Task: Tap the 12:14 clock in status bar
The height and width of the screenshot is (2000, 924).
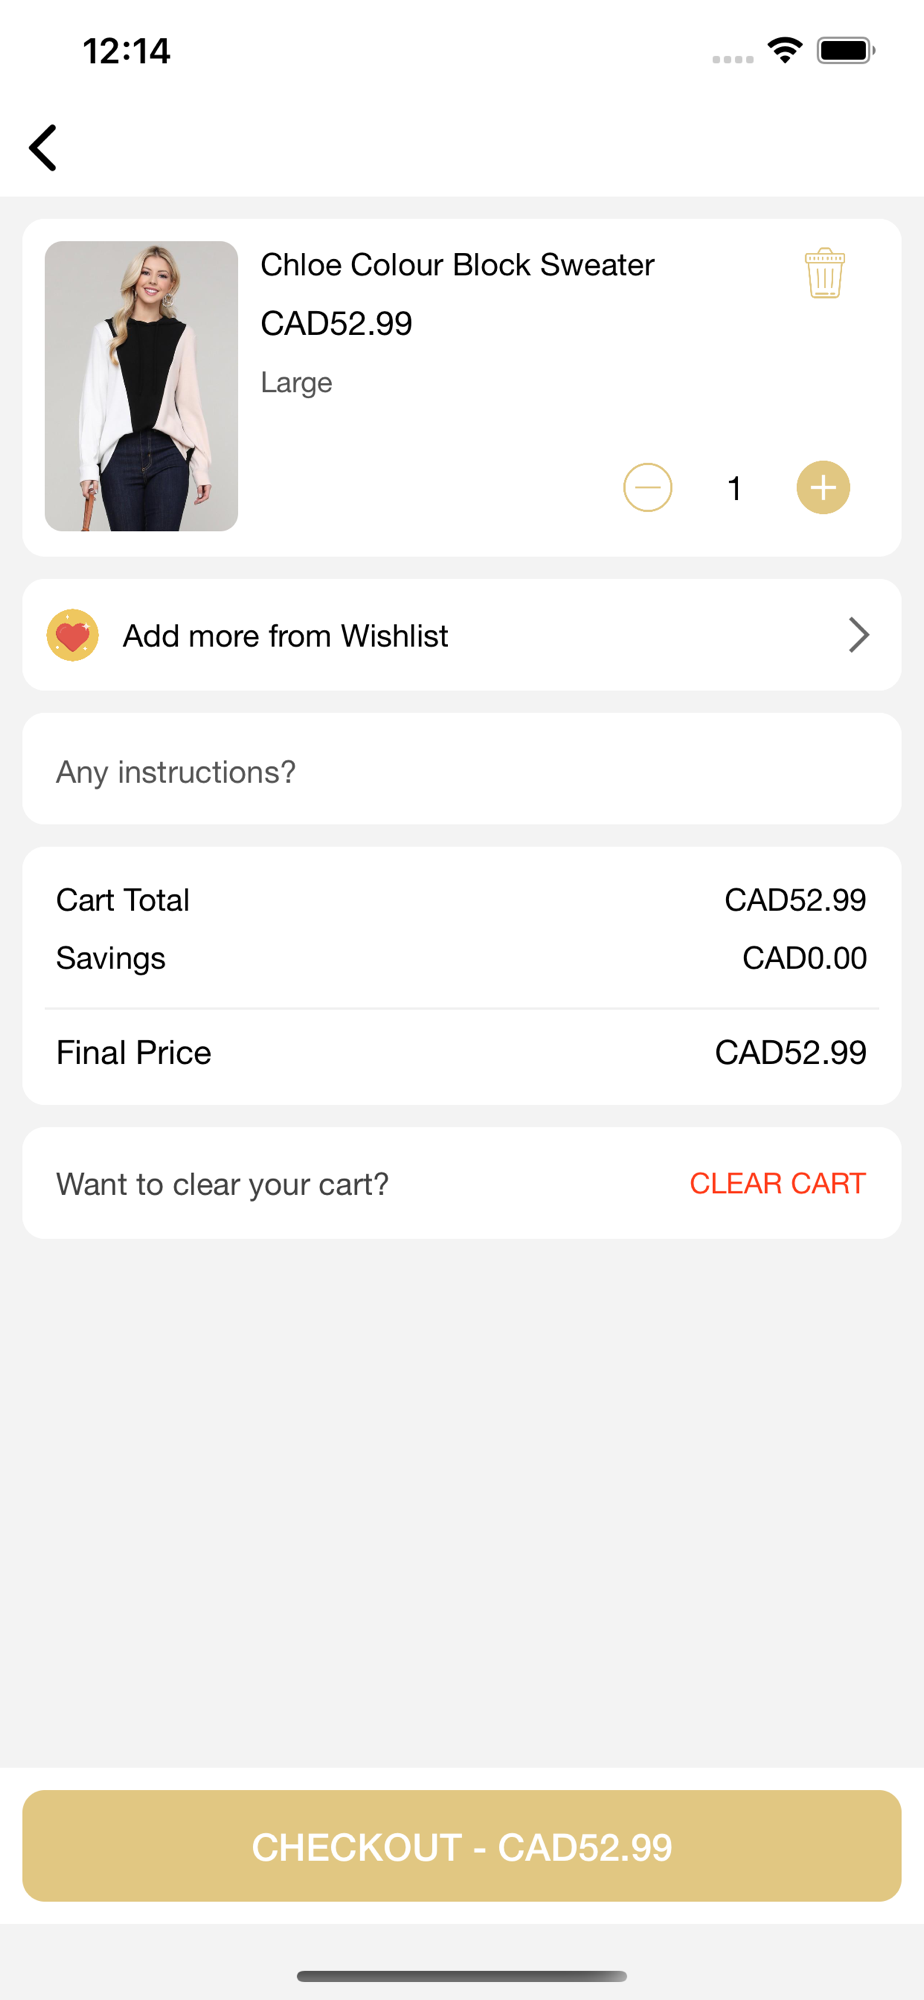Action: (x=126, y=51)
